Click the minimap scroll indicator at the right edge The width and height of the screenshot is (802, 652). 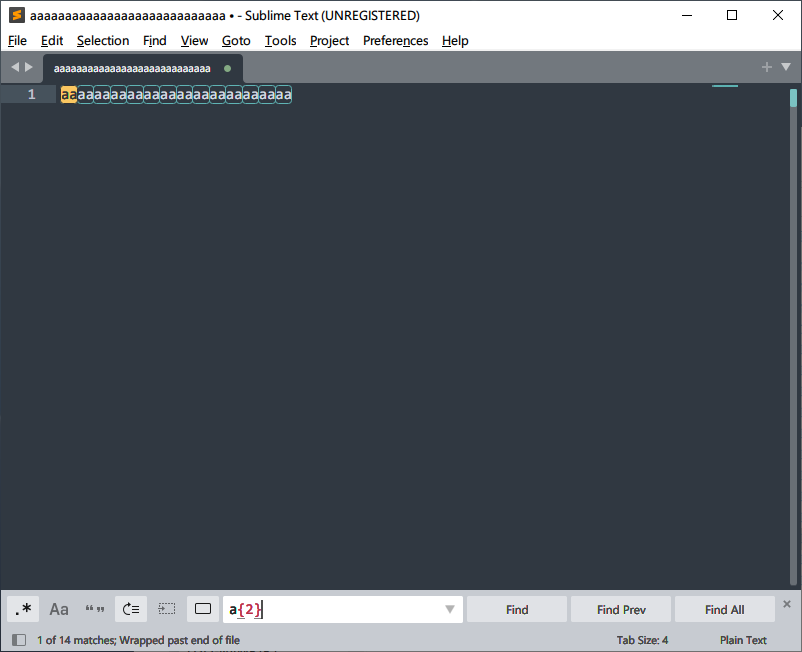point(795,100)
